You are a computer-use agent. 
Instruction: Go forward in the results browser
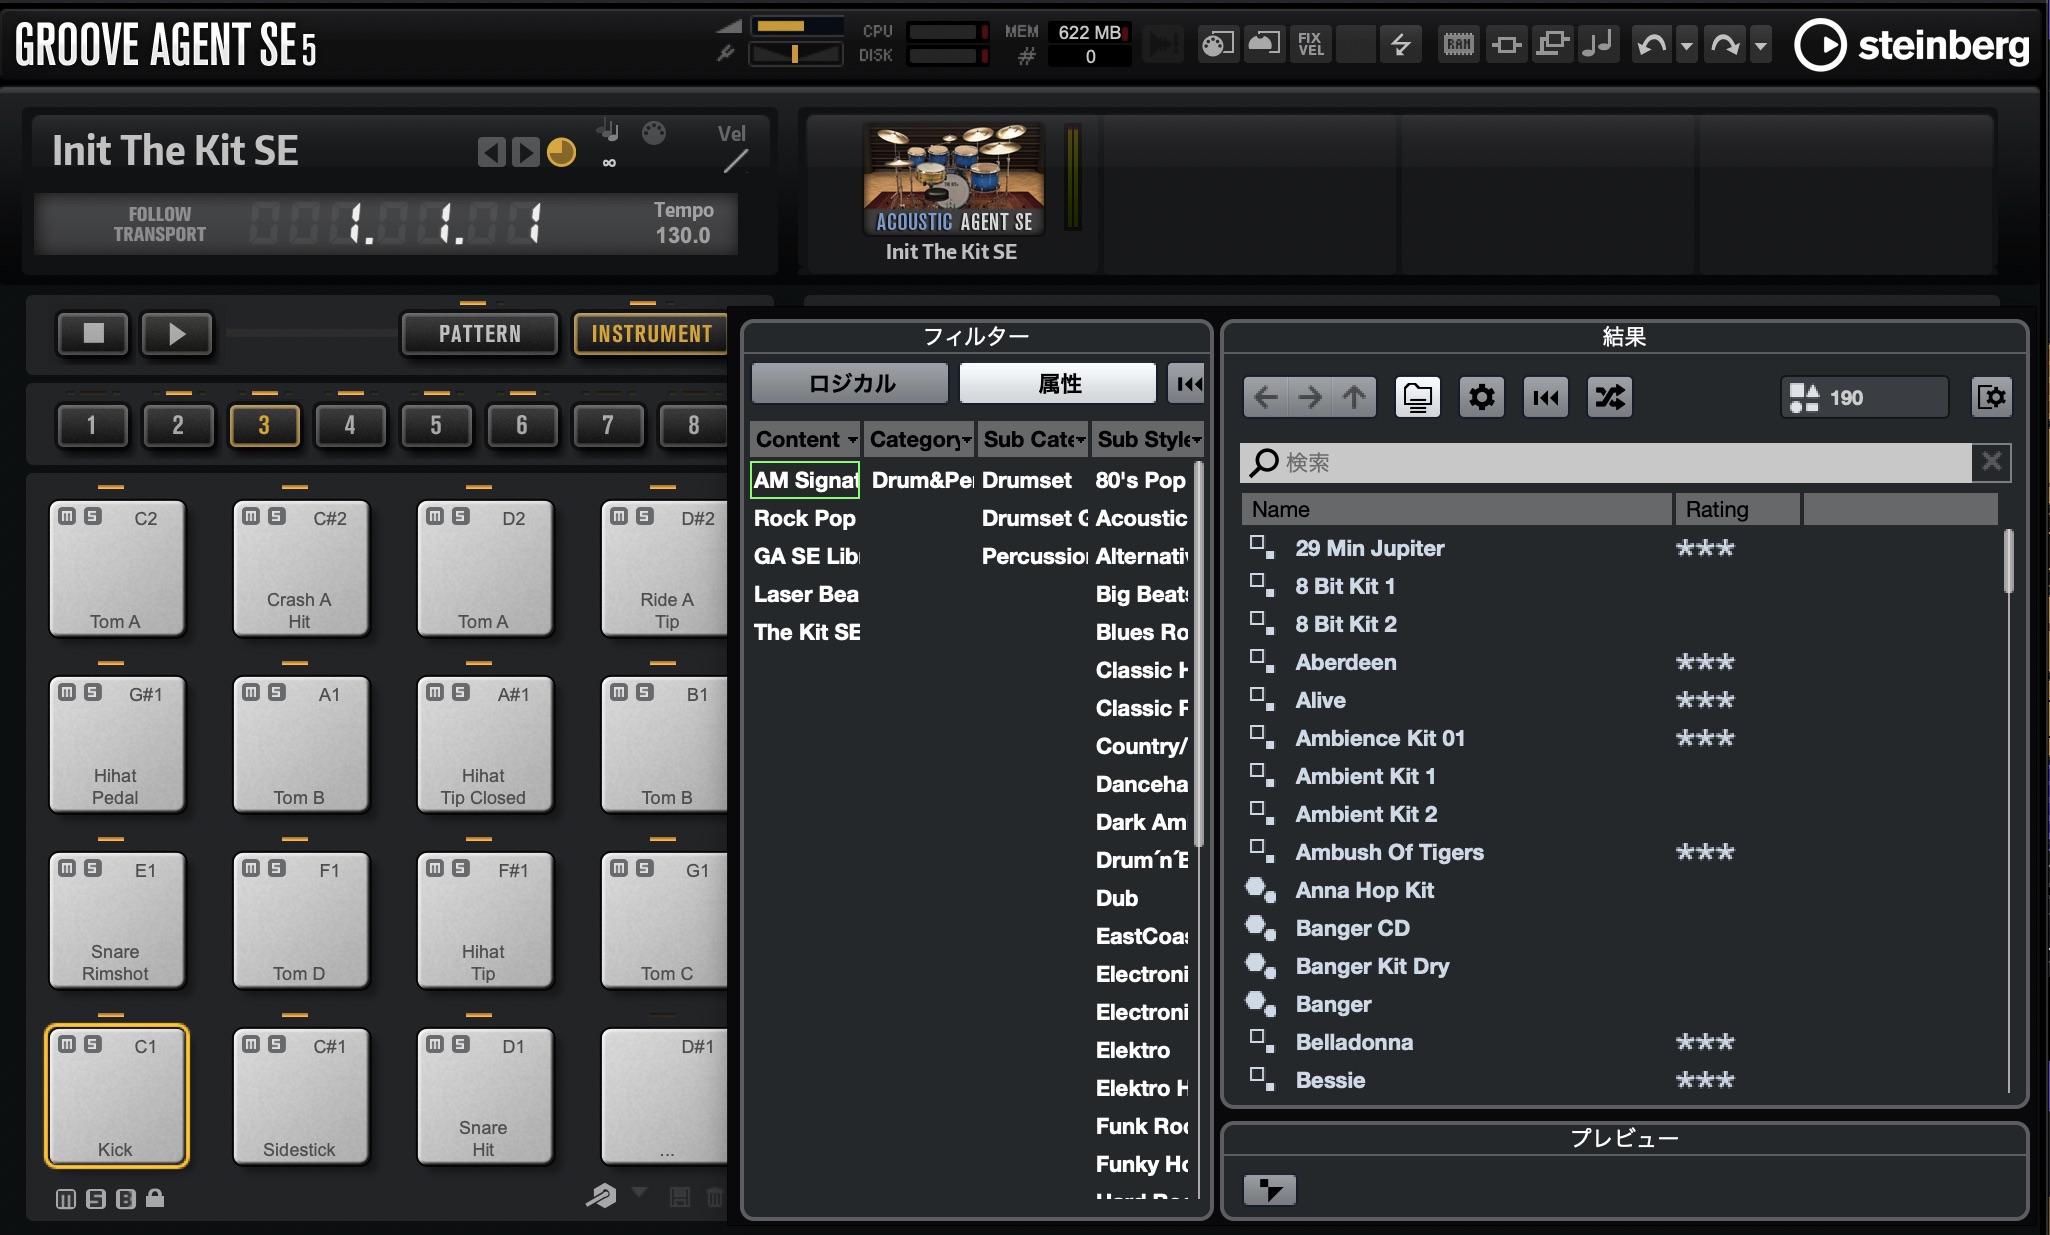pyautogui.click(x=1310, y=397)
